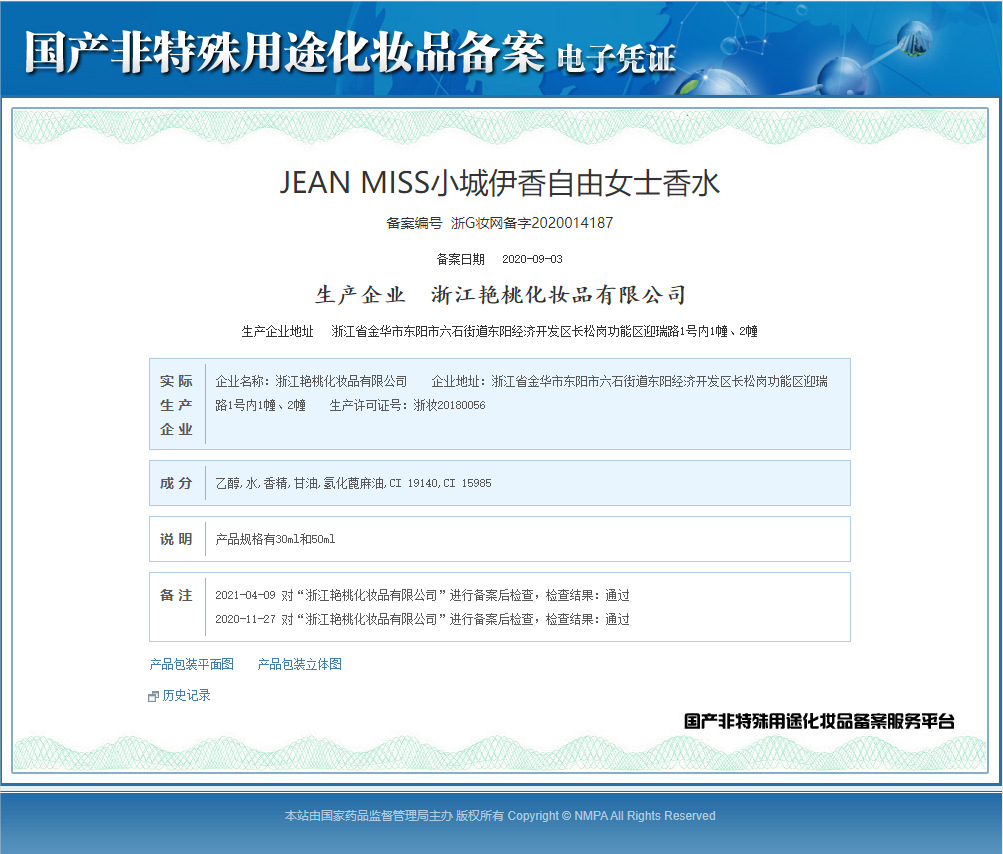Click the 备案日期 label

click(x=461, y=259)
